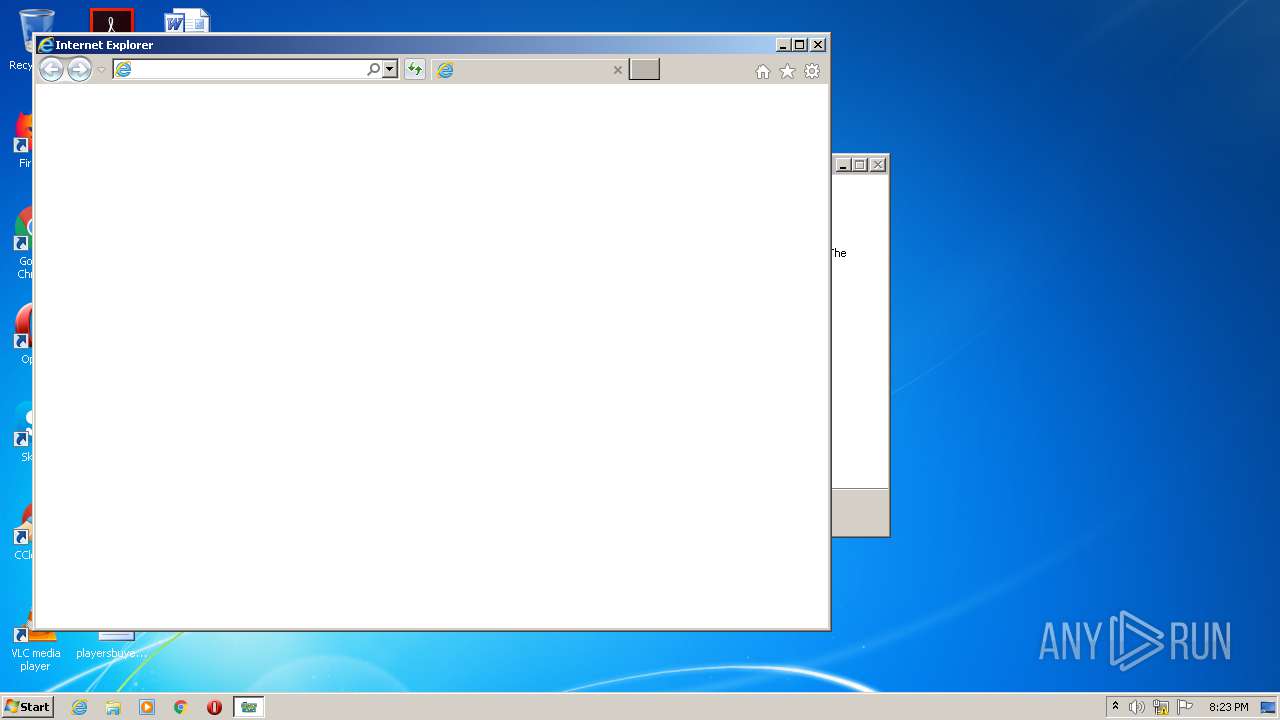
Task: Close the Internet Explorer window
Action: coord(818,45)
